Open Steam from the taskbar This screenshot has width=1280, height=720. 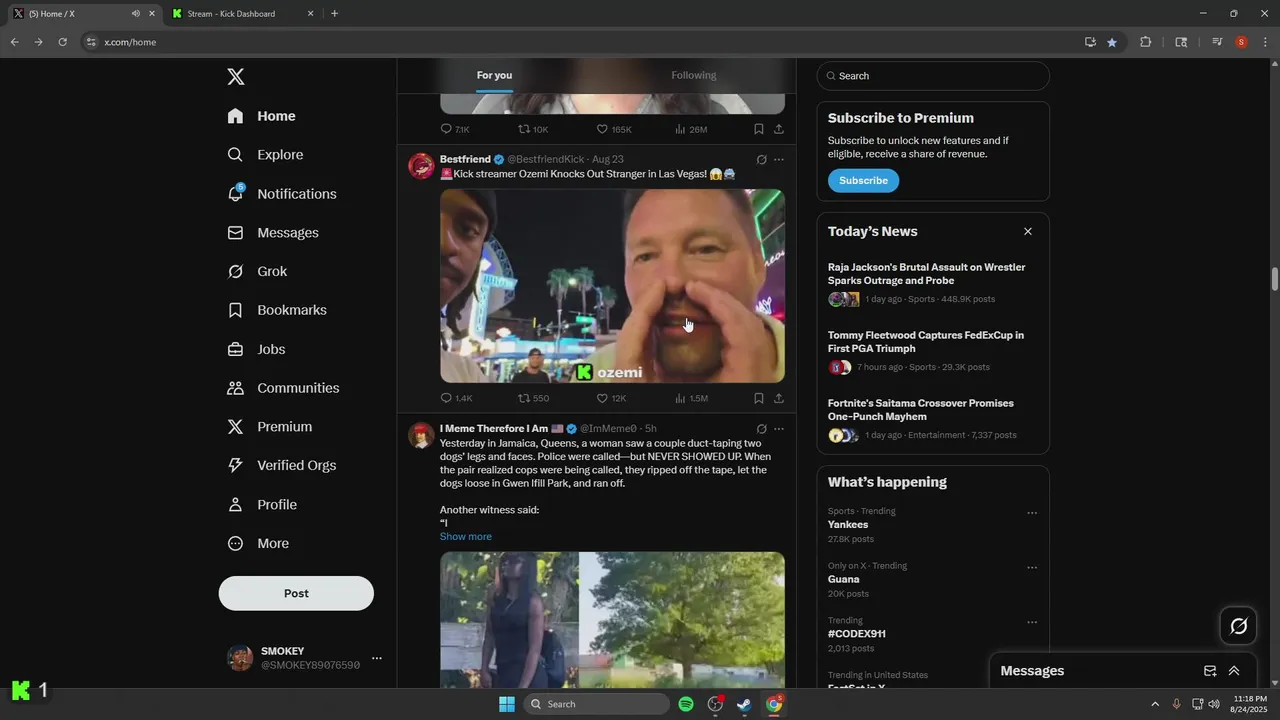tap(744, 704)
